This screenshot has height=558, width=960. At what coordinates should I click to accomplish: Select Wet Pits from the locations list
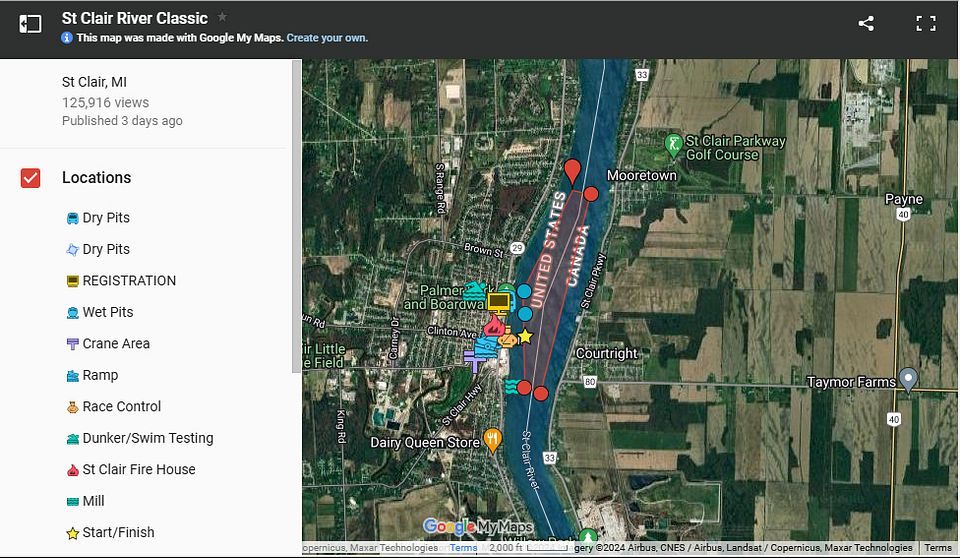(108, 312)
